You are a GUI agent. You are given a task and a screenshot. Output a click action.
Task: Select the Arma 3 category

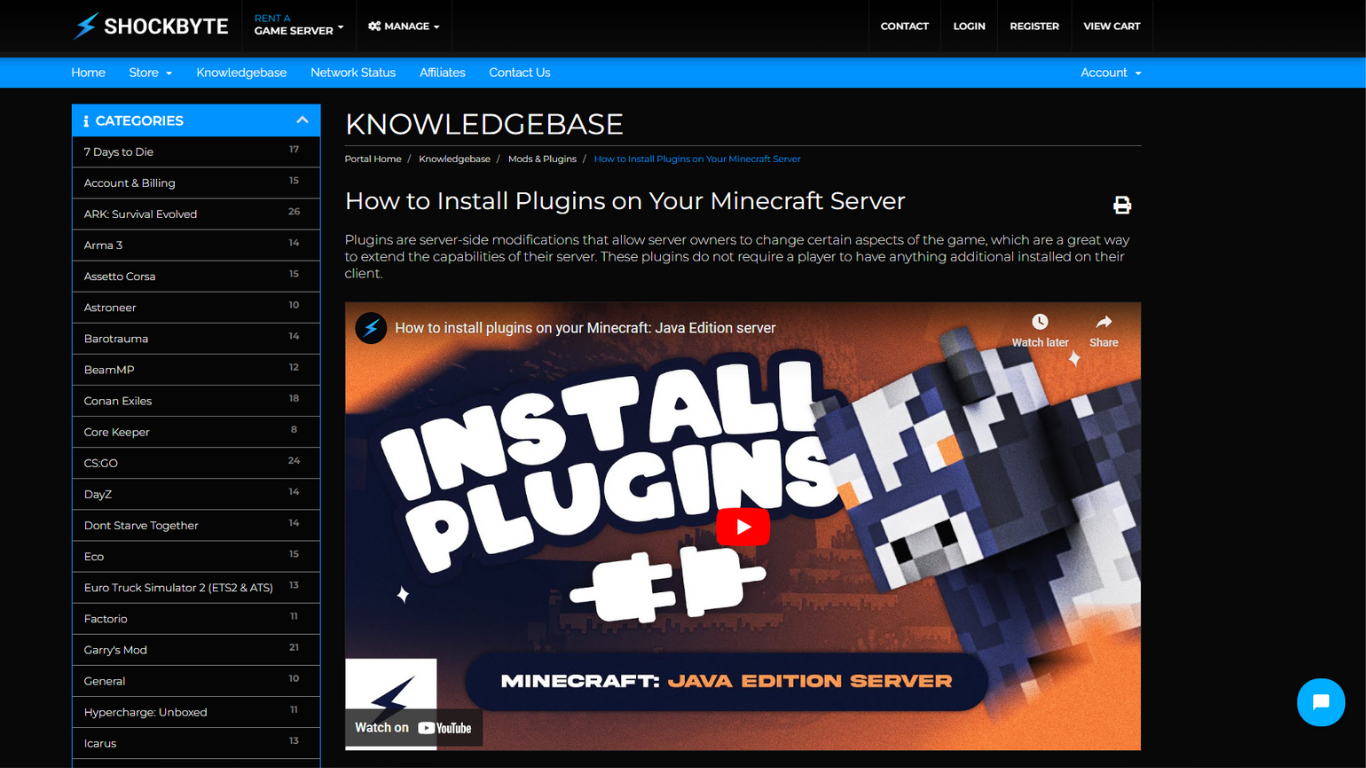(196, 245)
